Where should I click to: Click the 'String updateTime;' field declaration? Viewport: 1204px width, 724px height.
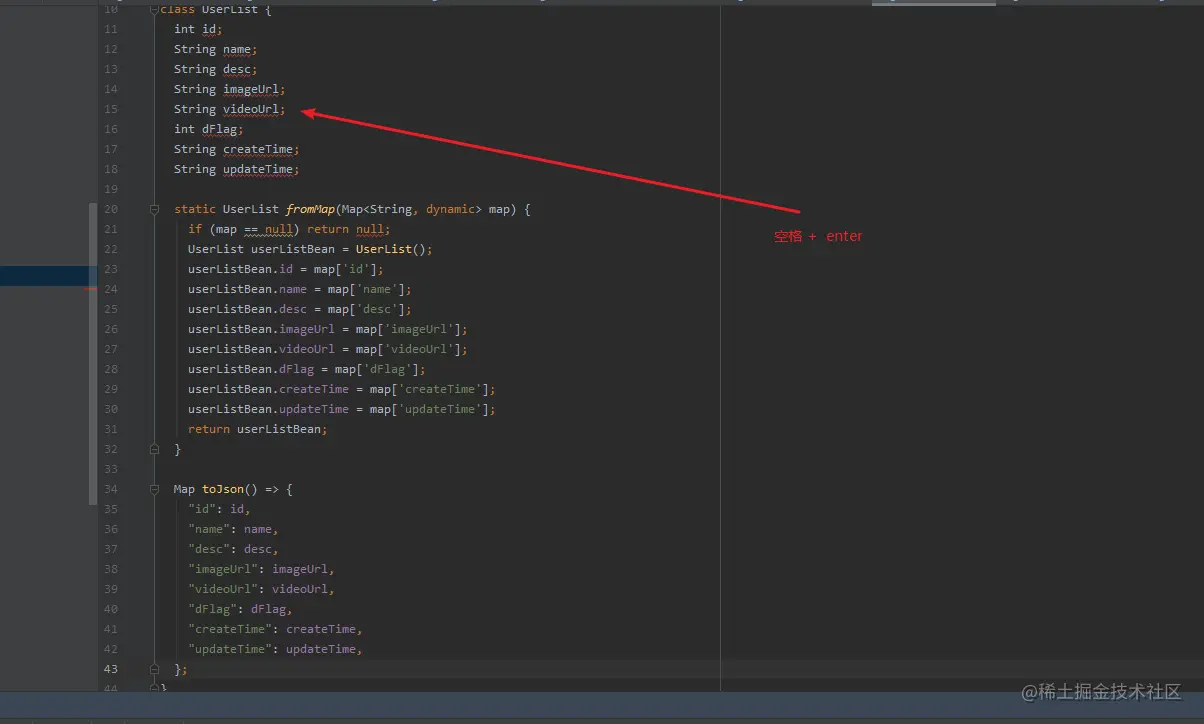pyautogui.click(x=236, y=169)
